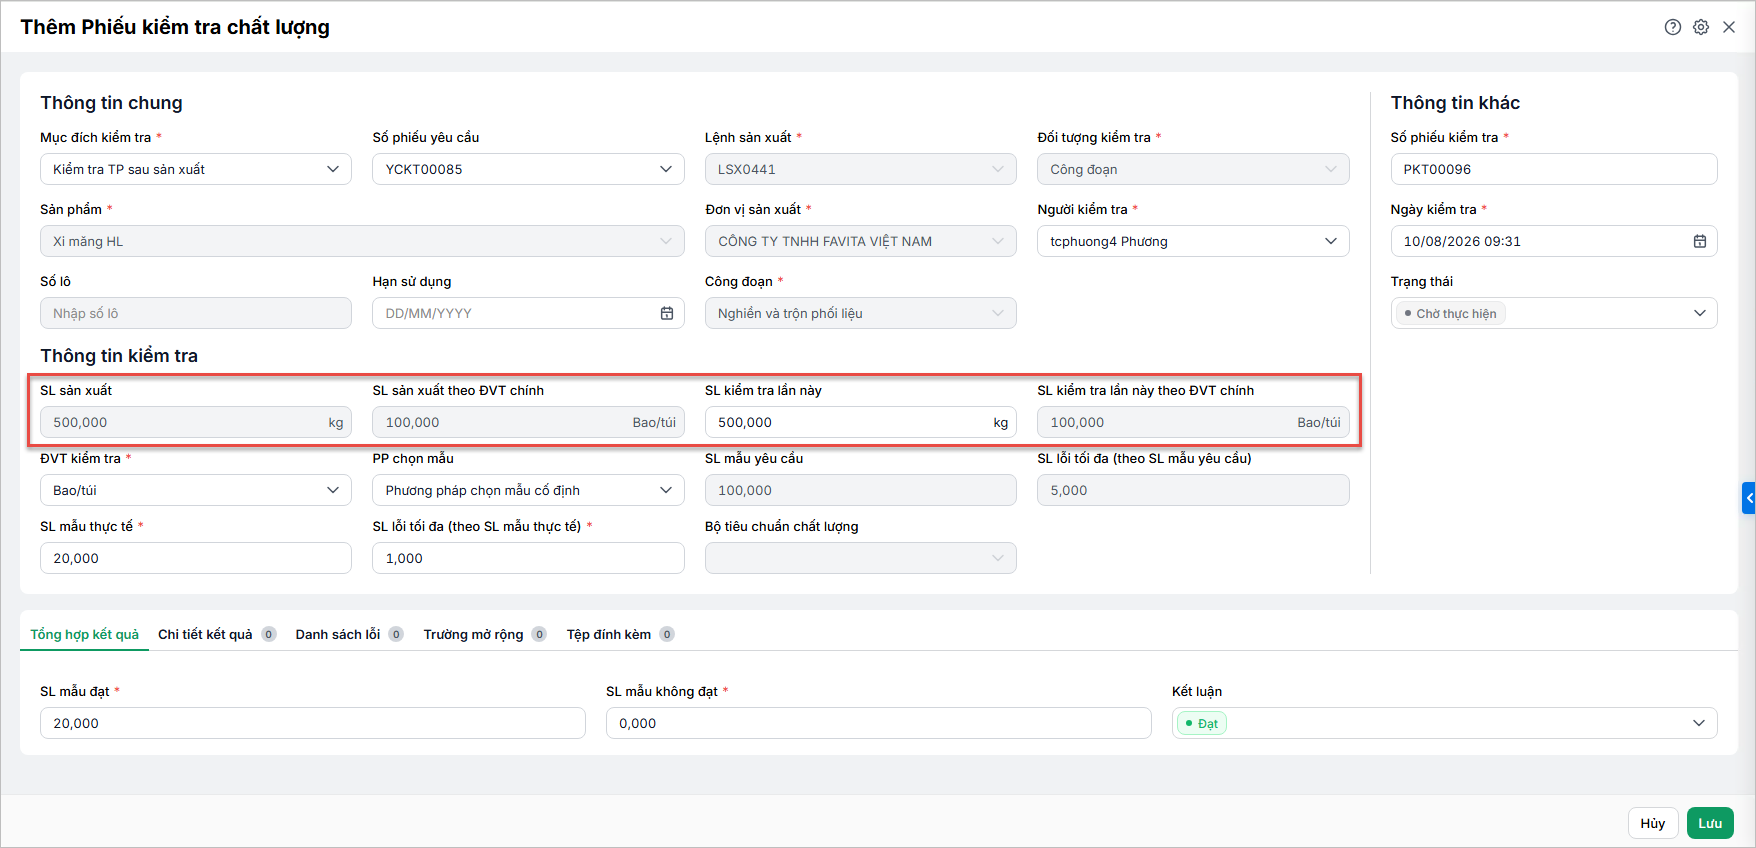Open the Công đoạn dropdown
This screenshot has height=848, width=1756.
pos(861,313)
